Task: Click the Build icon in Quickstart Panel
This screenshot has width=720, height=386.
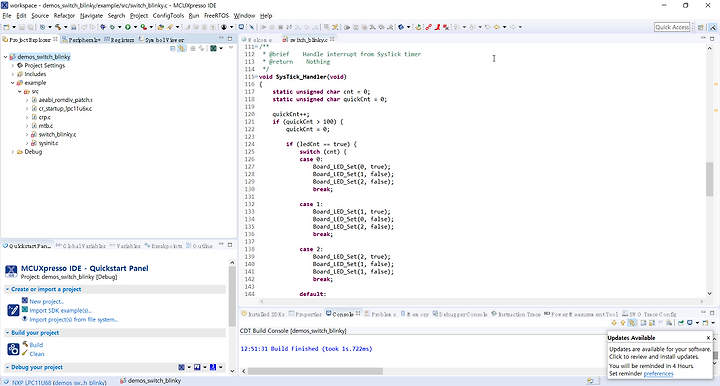Action: (13, 349)
